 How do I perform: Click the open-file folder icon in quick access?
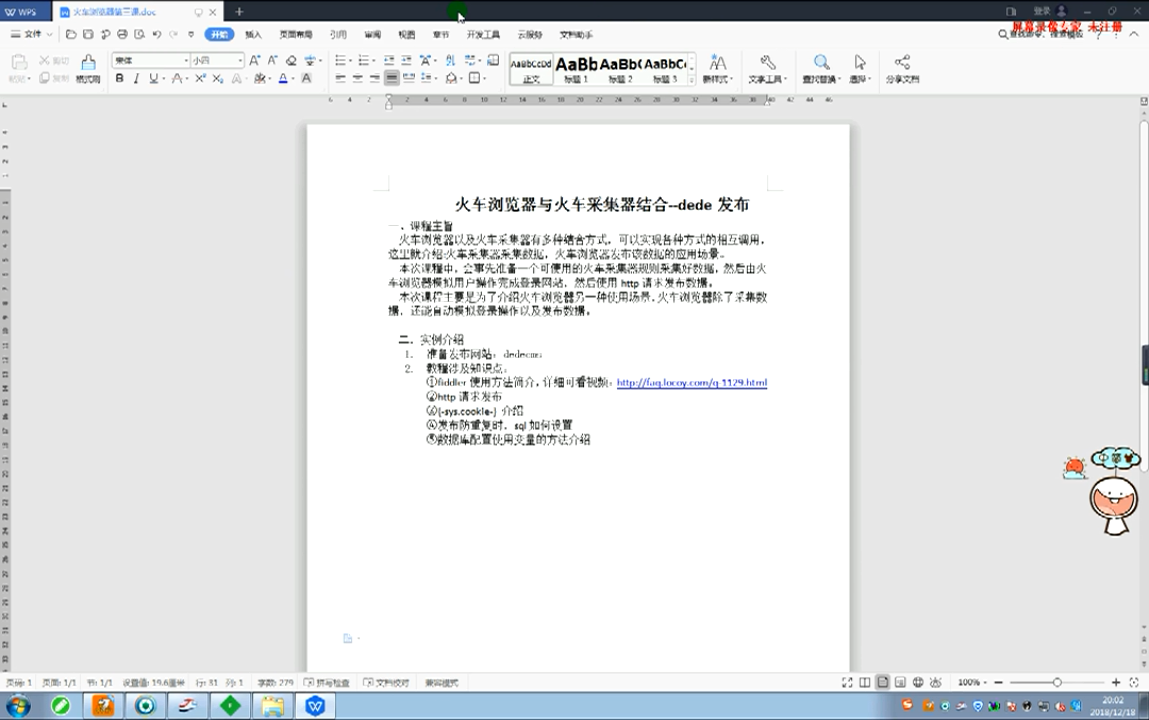pyautogui.click(x=71, y=34)
